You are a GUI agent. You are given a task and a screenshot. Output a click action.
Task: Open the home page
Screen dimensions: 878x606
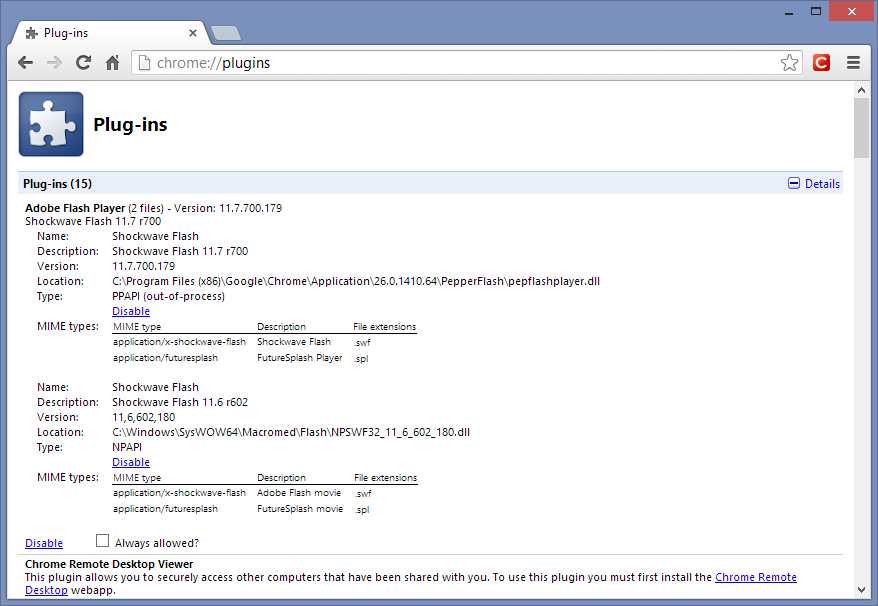coord(113,63)
